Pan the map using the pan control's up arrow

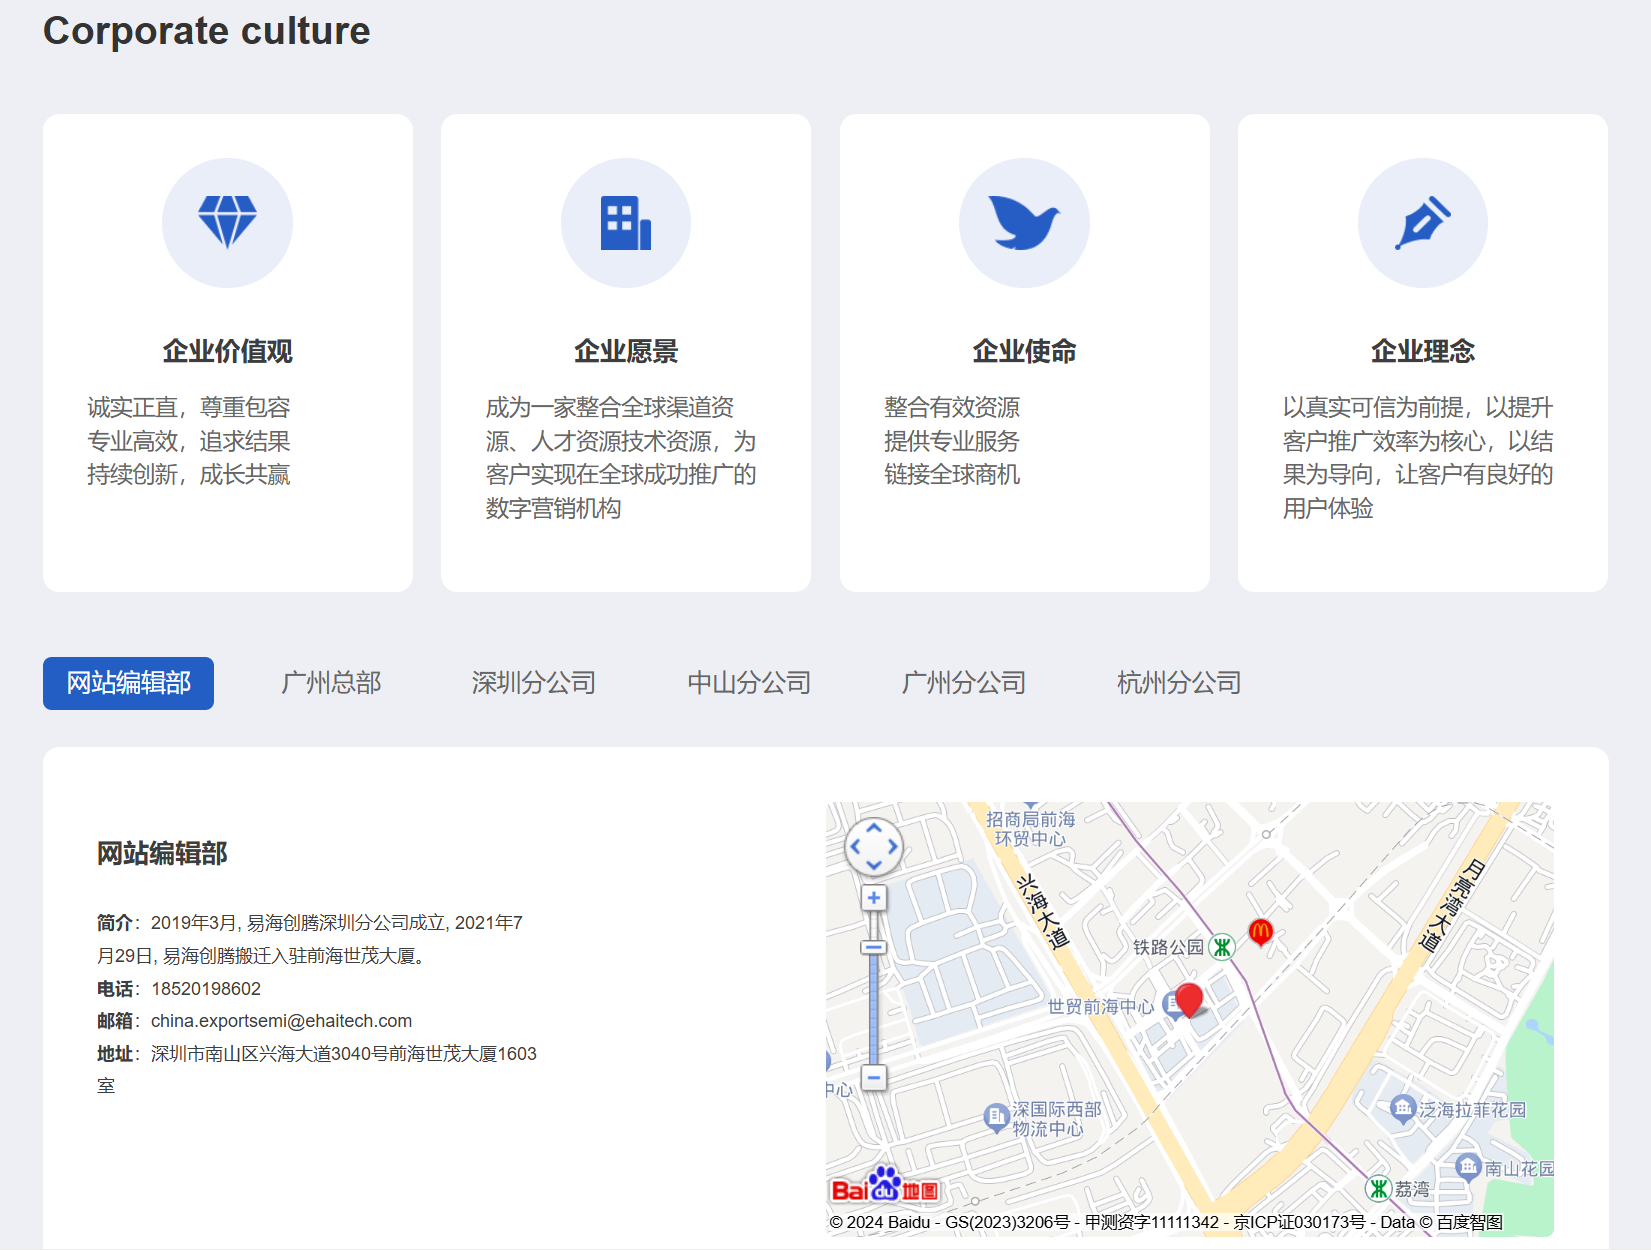click(874, 829)
